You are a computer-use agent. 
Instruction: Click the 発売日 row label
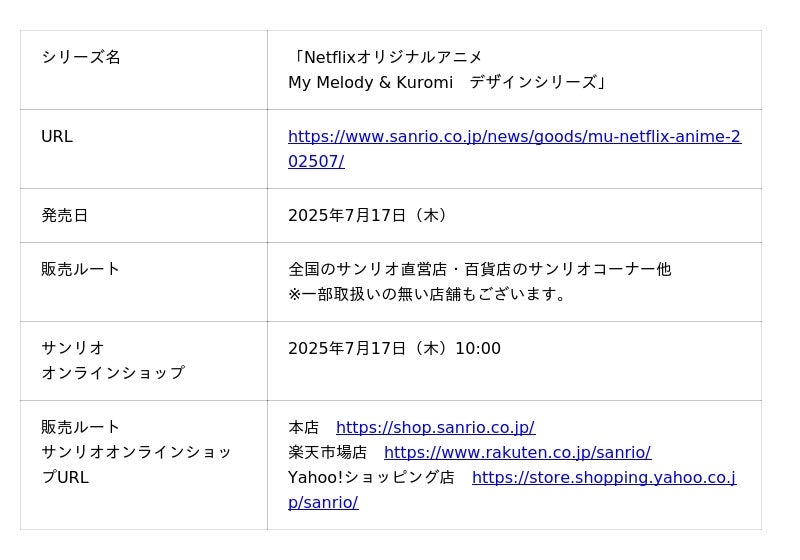click(x=65, y=216)
